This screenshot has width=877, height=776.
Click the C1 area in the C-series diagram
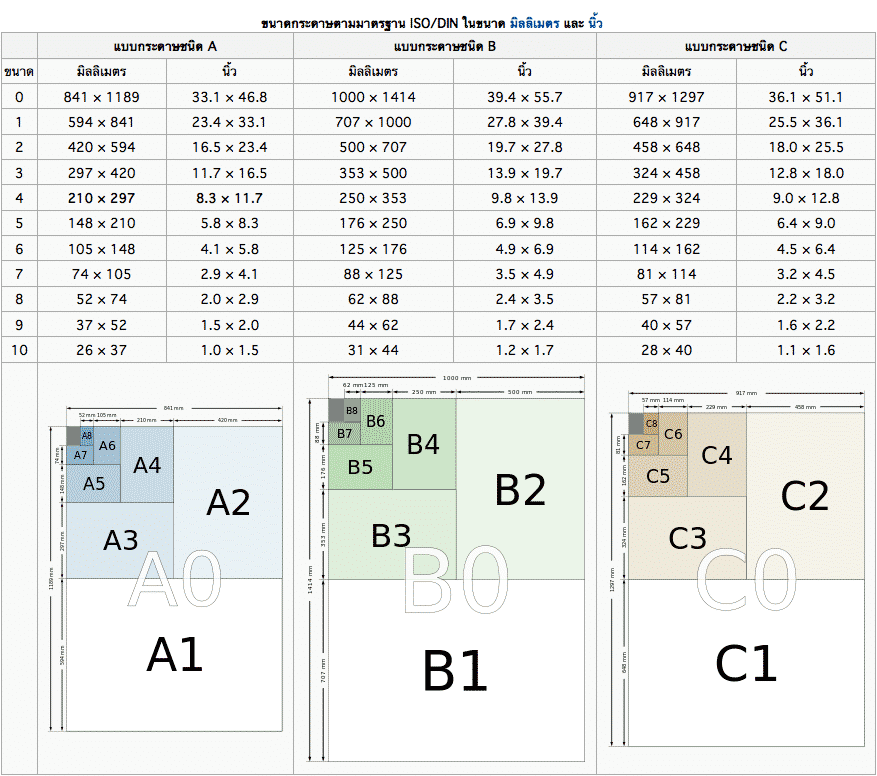[x=746, y=662]
